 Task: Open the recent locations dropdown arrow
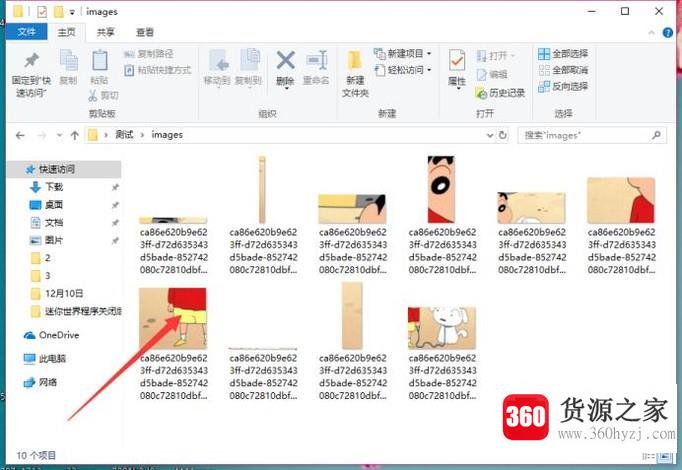point(60,136)
